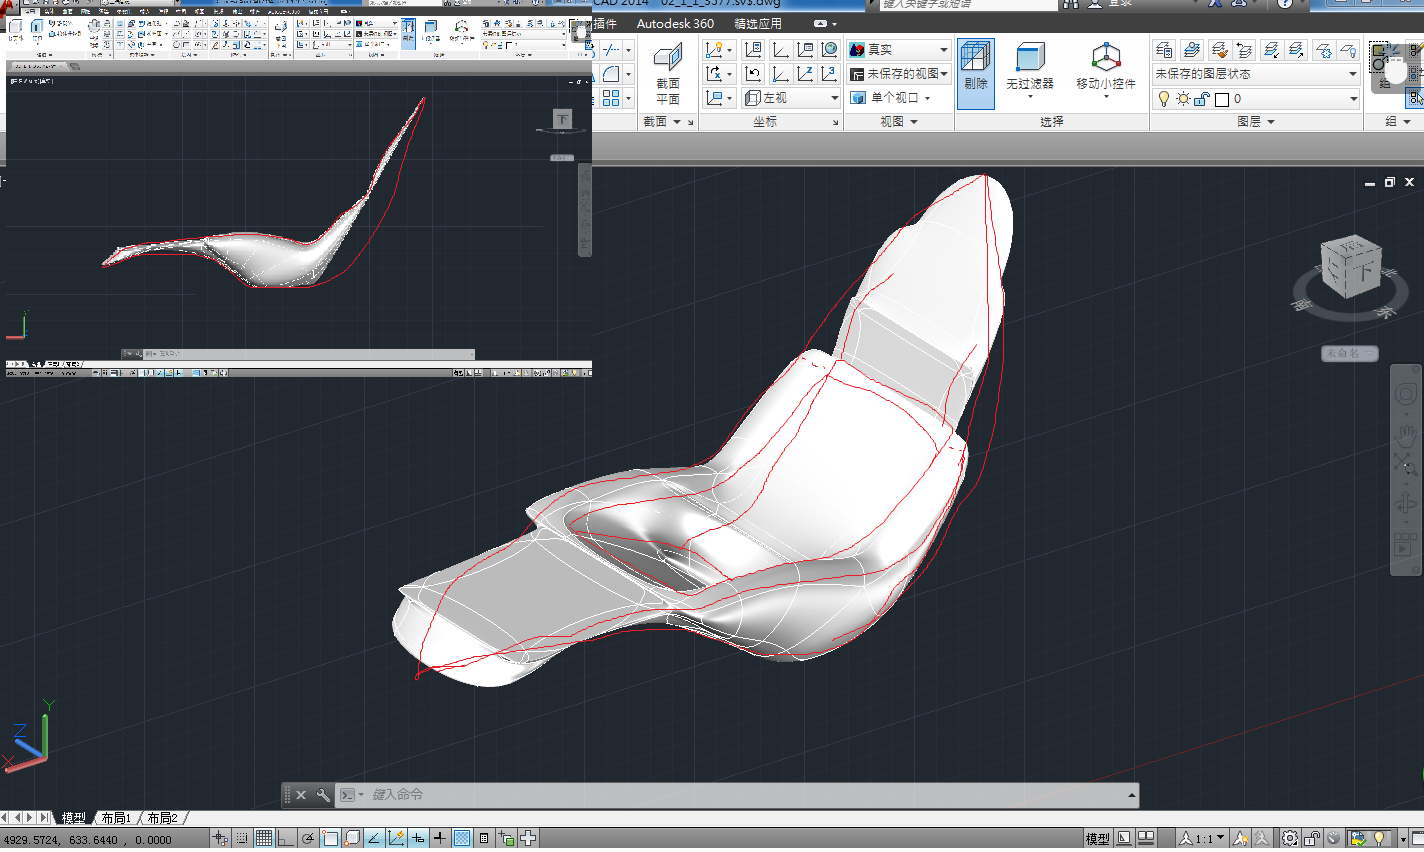The image size is (1424, 852).
Task: Select the 剔除 (Culling) selection button
Action: click(x=976, y=70)
